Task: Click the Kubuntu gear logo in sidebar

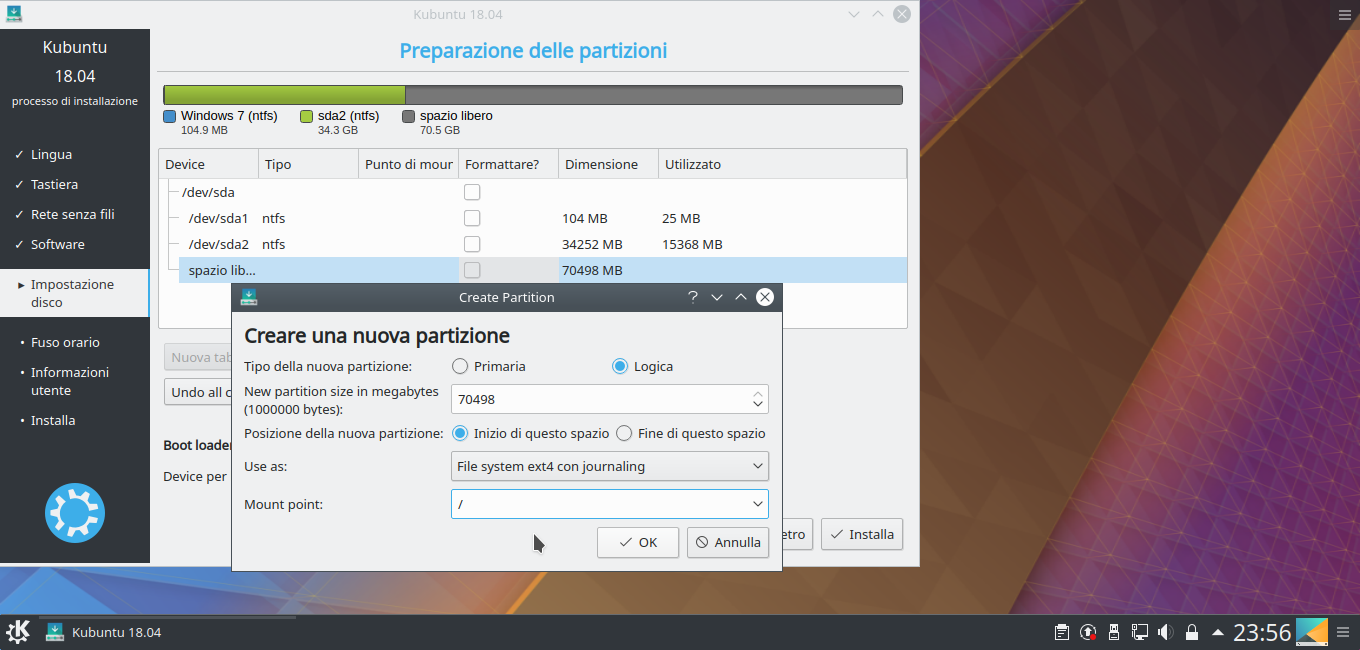Action: pyautogui.click(x=75, y=513)
